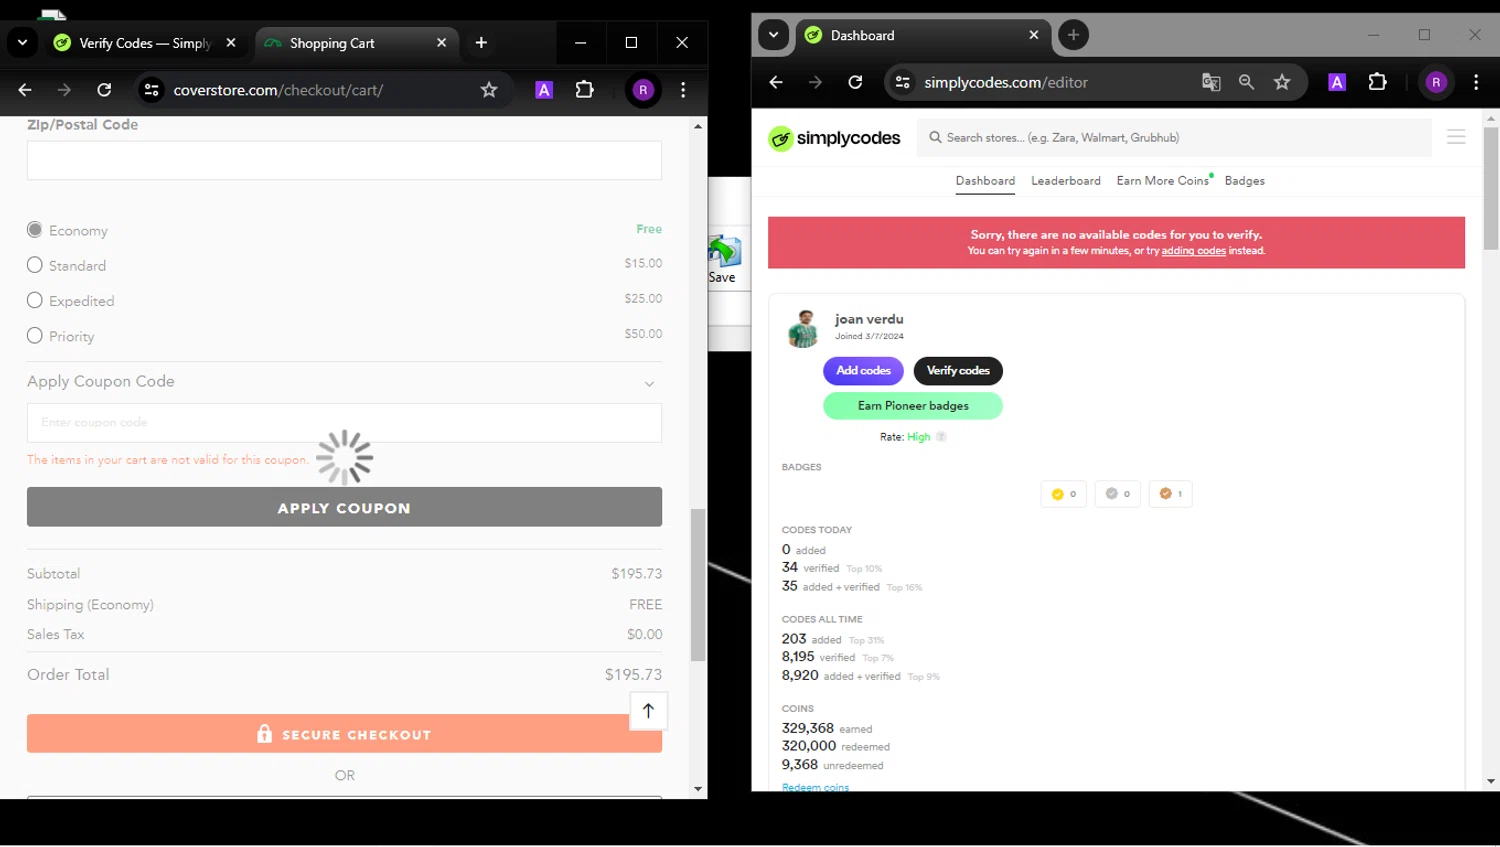Screen dimensions: 1500x847
Task: Click the simplycodes Search stores field
Action: pyautogui.click(x=1174, y=138)
